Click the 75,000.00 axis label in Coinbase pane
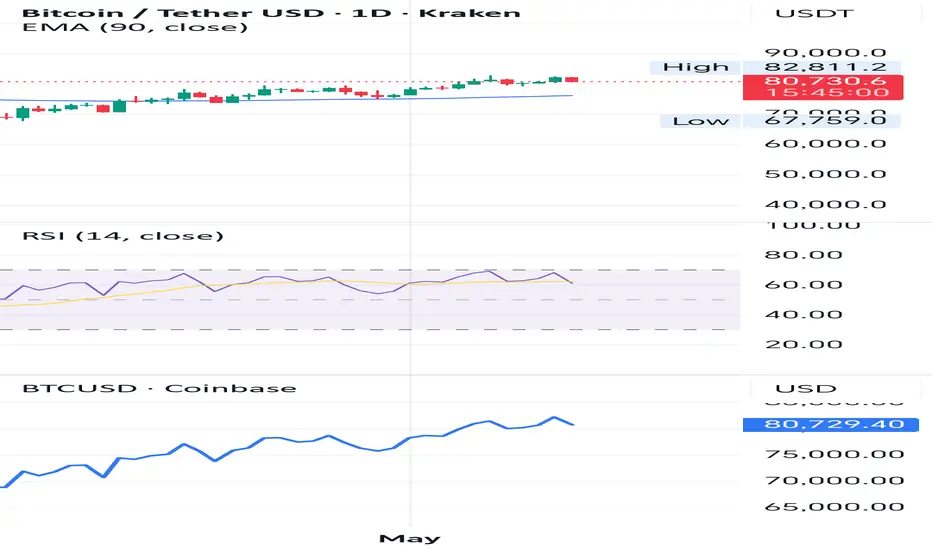This screenshot has height=550, width=932. point(835,454)
